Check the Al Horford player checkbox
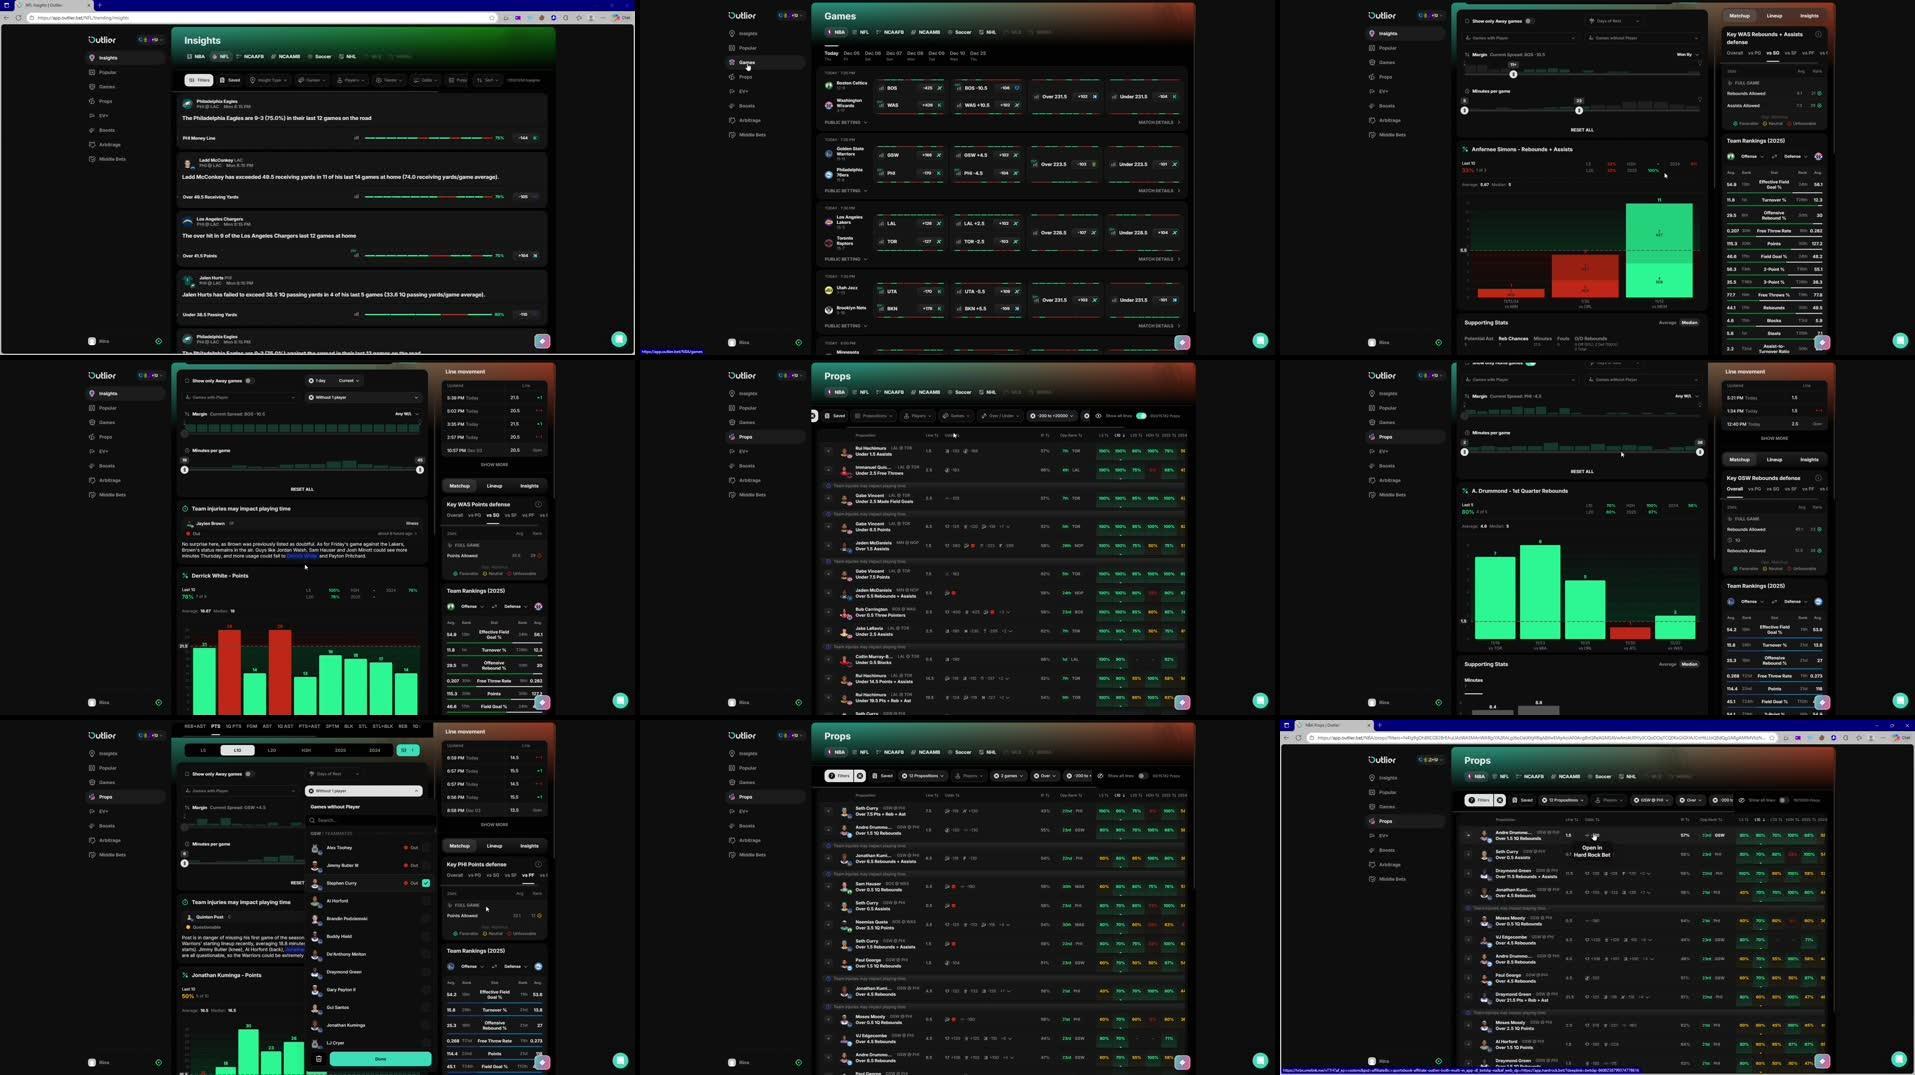 426,901
